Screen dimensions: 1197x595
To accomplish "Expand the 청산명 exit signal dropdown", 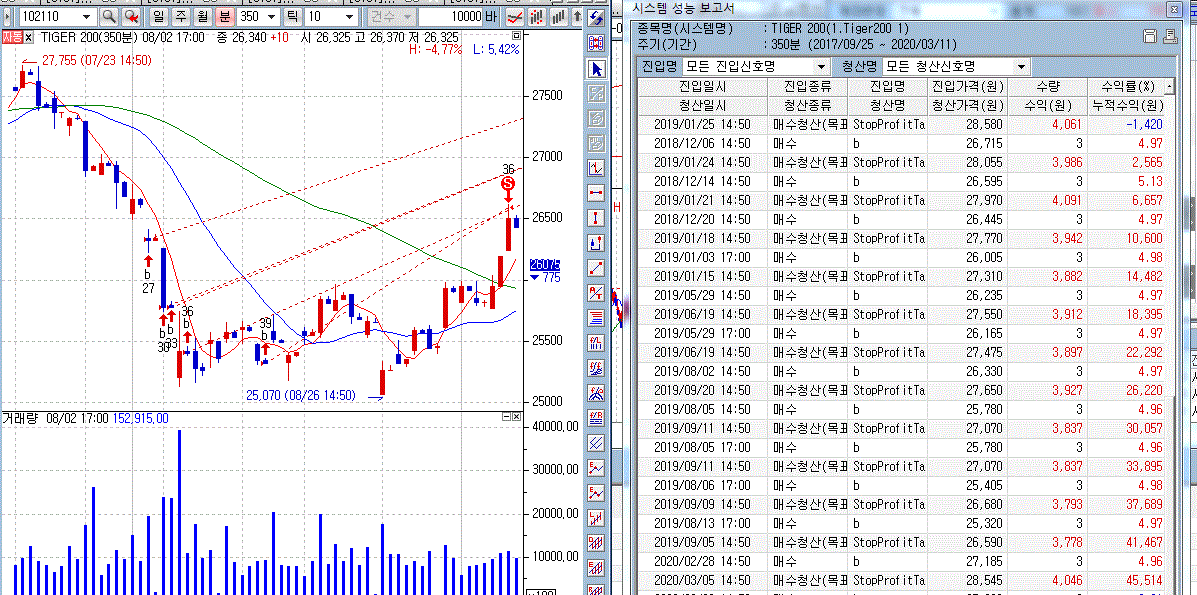I will click(x=1020, y=67).
